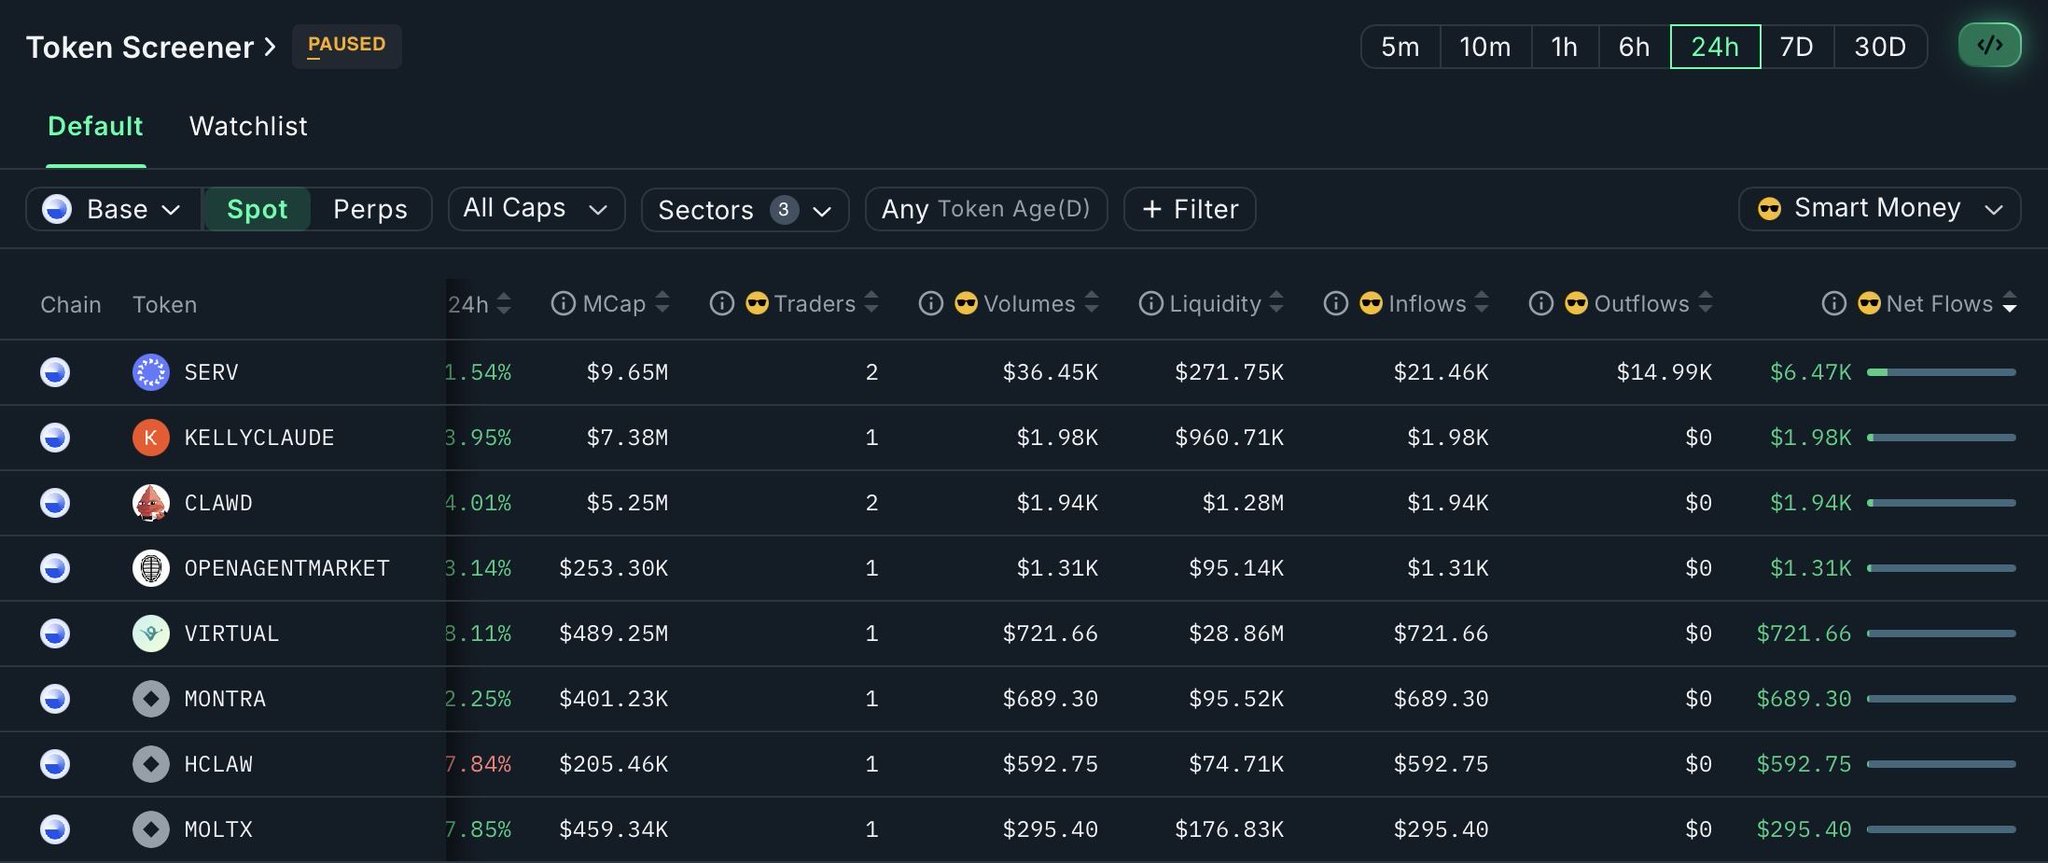
Task: Expand the All Caps dropdown
Action: click(536, 209)
